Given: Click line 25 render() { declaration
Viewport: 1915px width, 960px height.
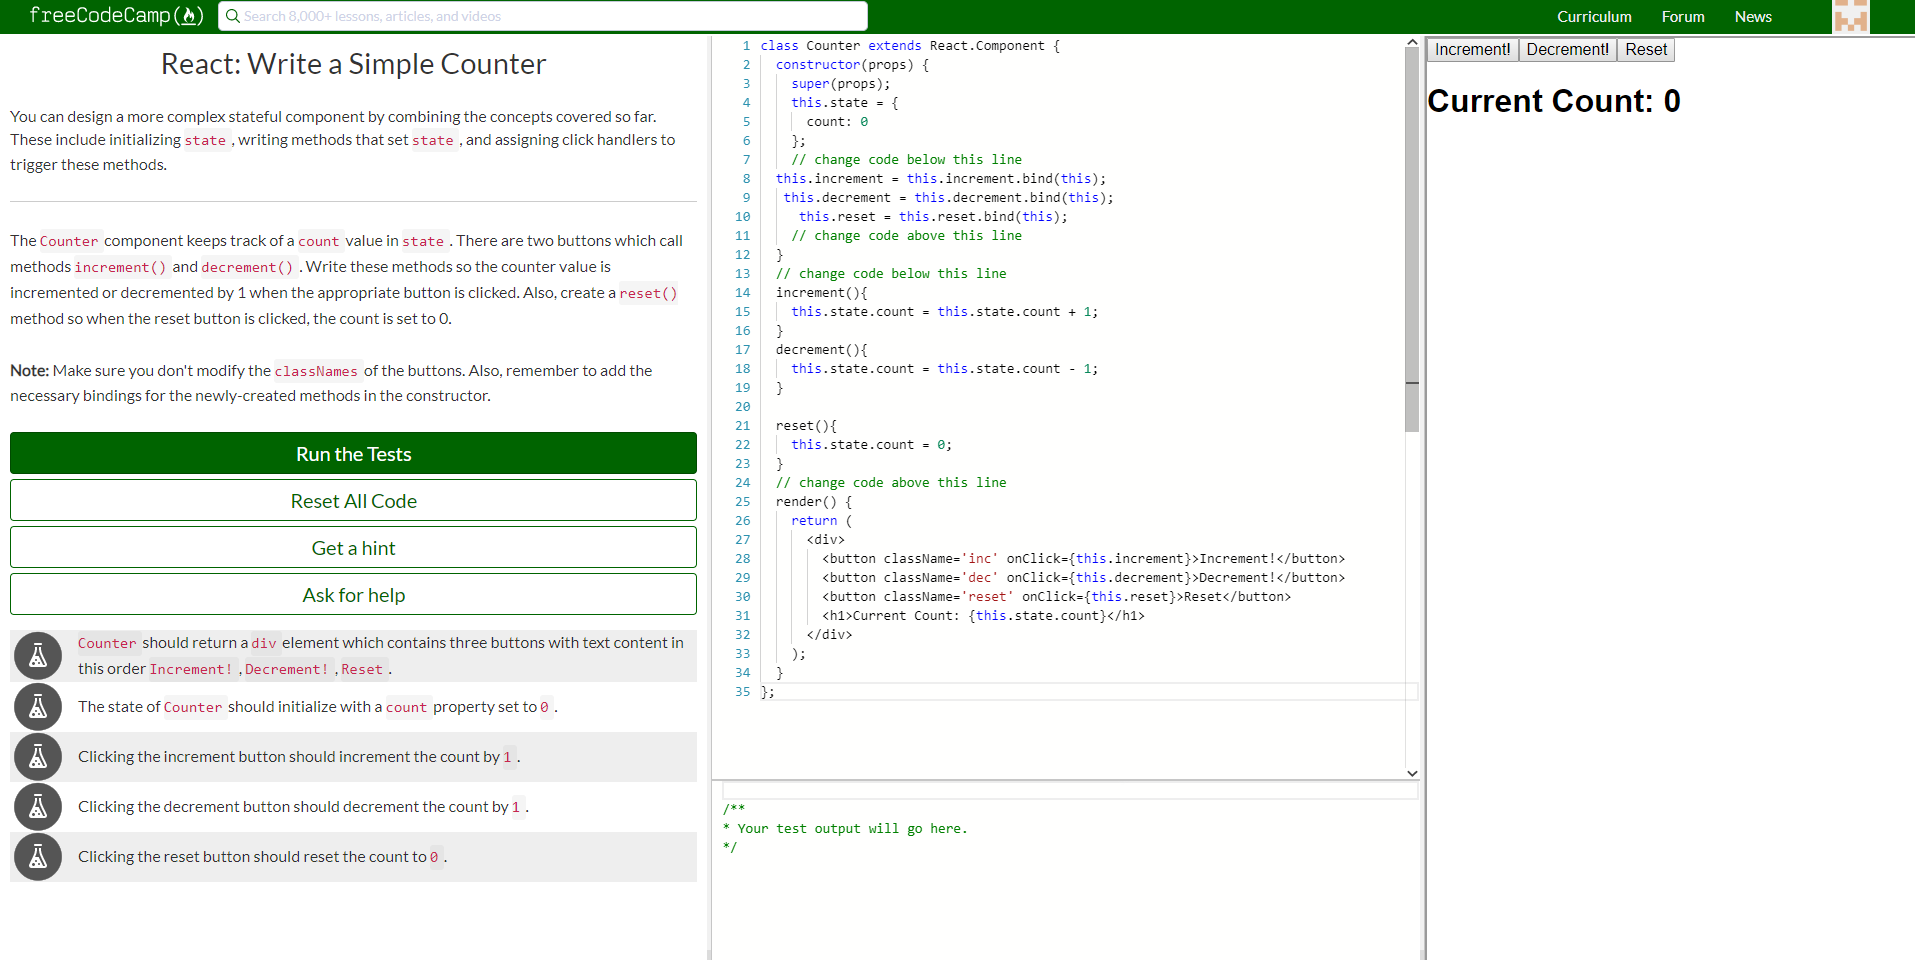Looking at the screenshot, I should (814, 502).
